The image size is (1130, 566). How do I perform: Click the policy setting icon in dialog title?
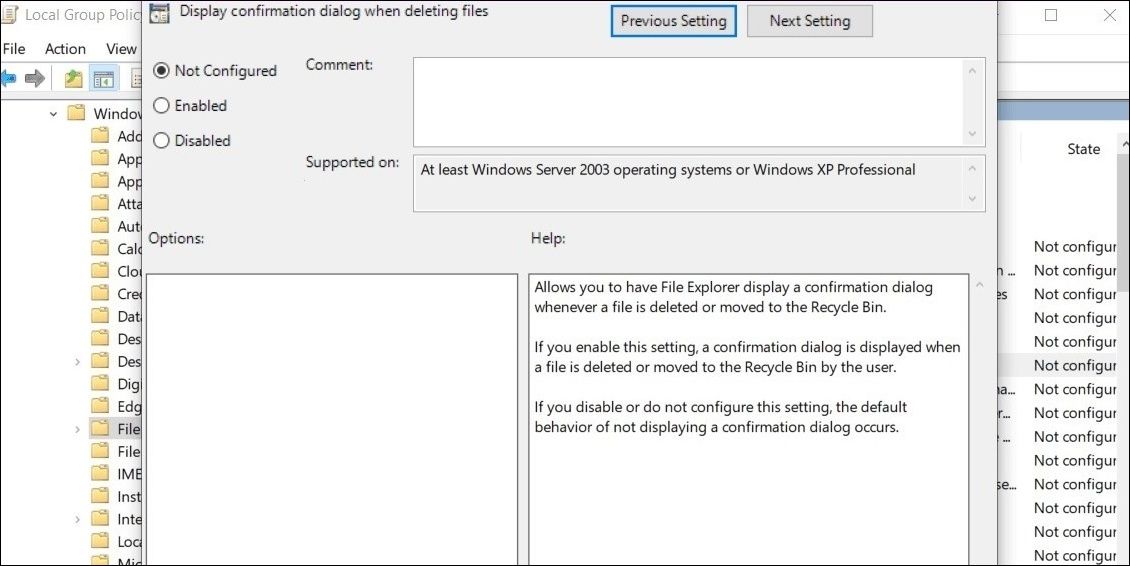(x=159, y=13)
